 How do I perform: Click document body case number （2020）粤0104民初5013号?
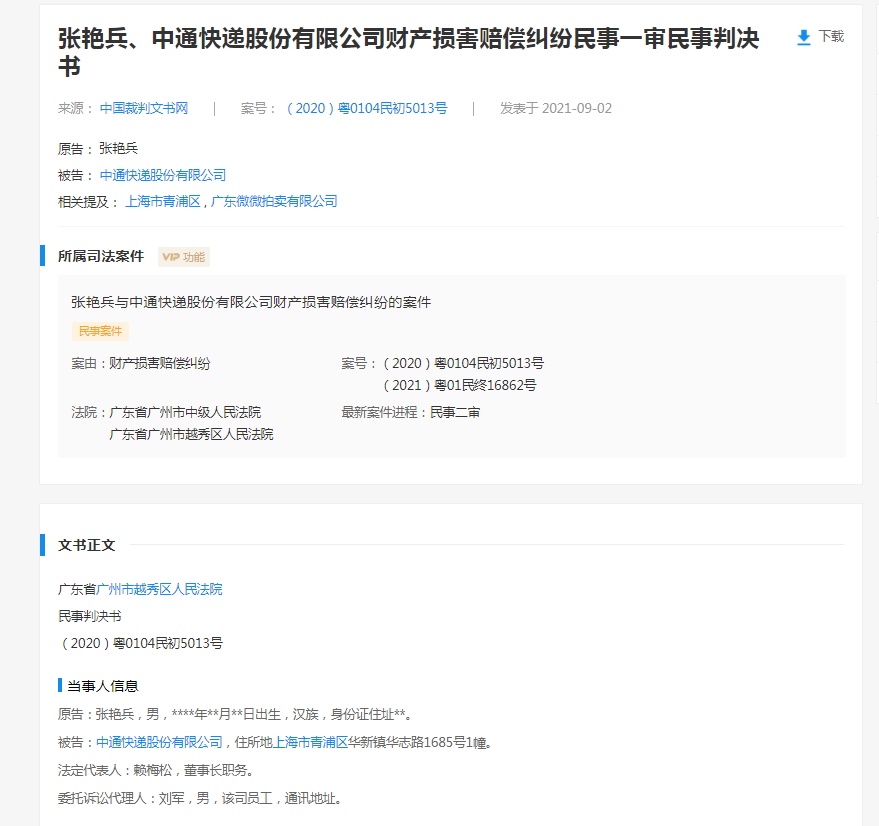pyautogui.click(x=140, y=643)
